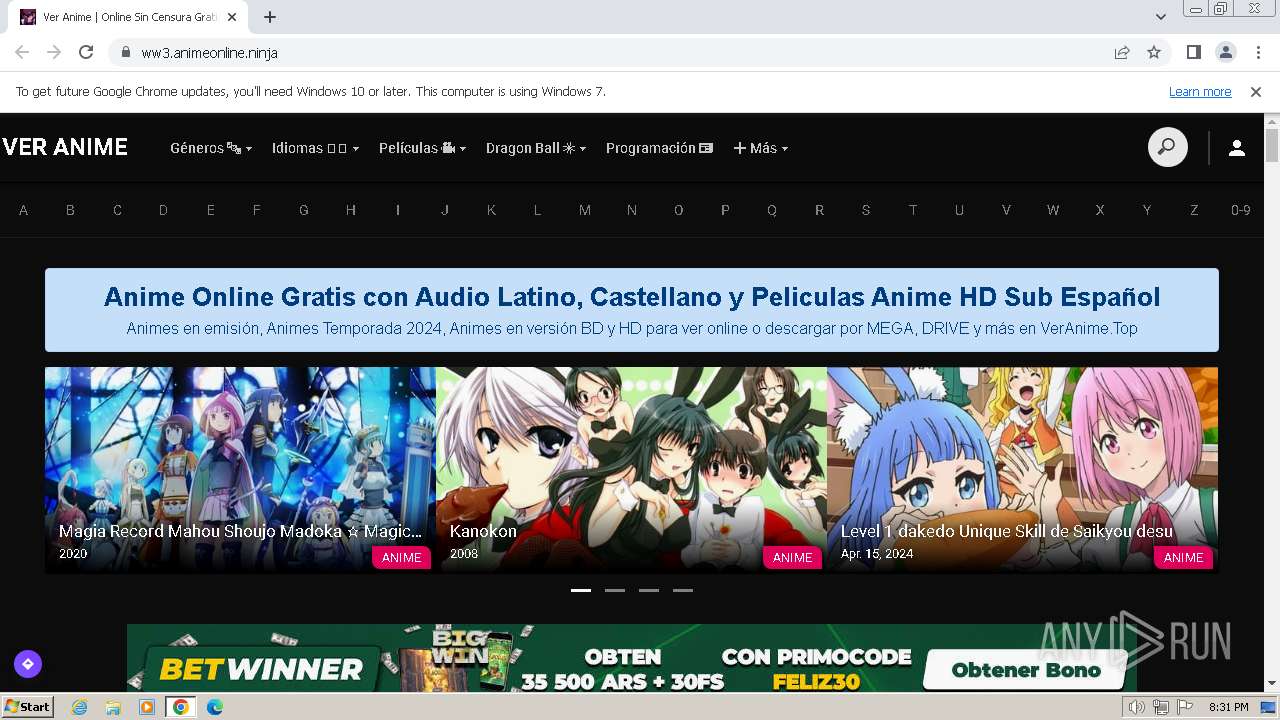
Task: Select the first carousel indicator
Action: click(x=581, y=590)
